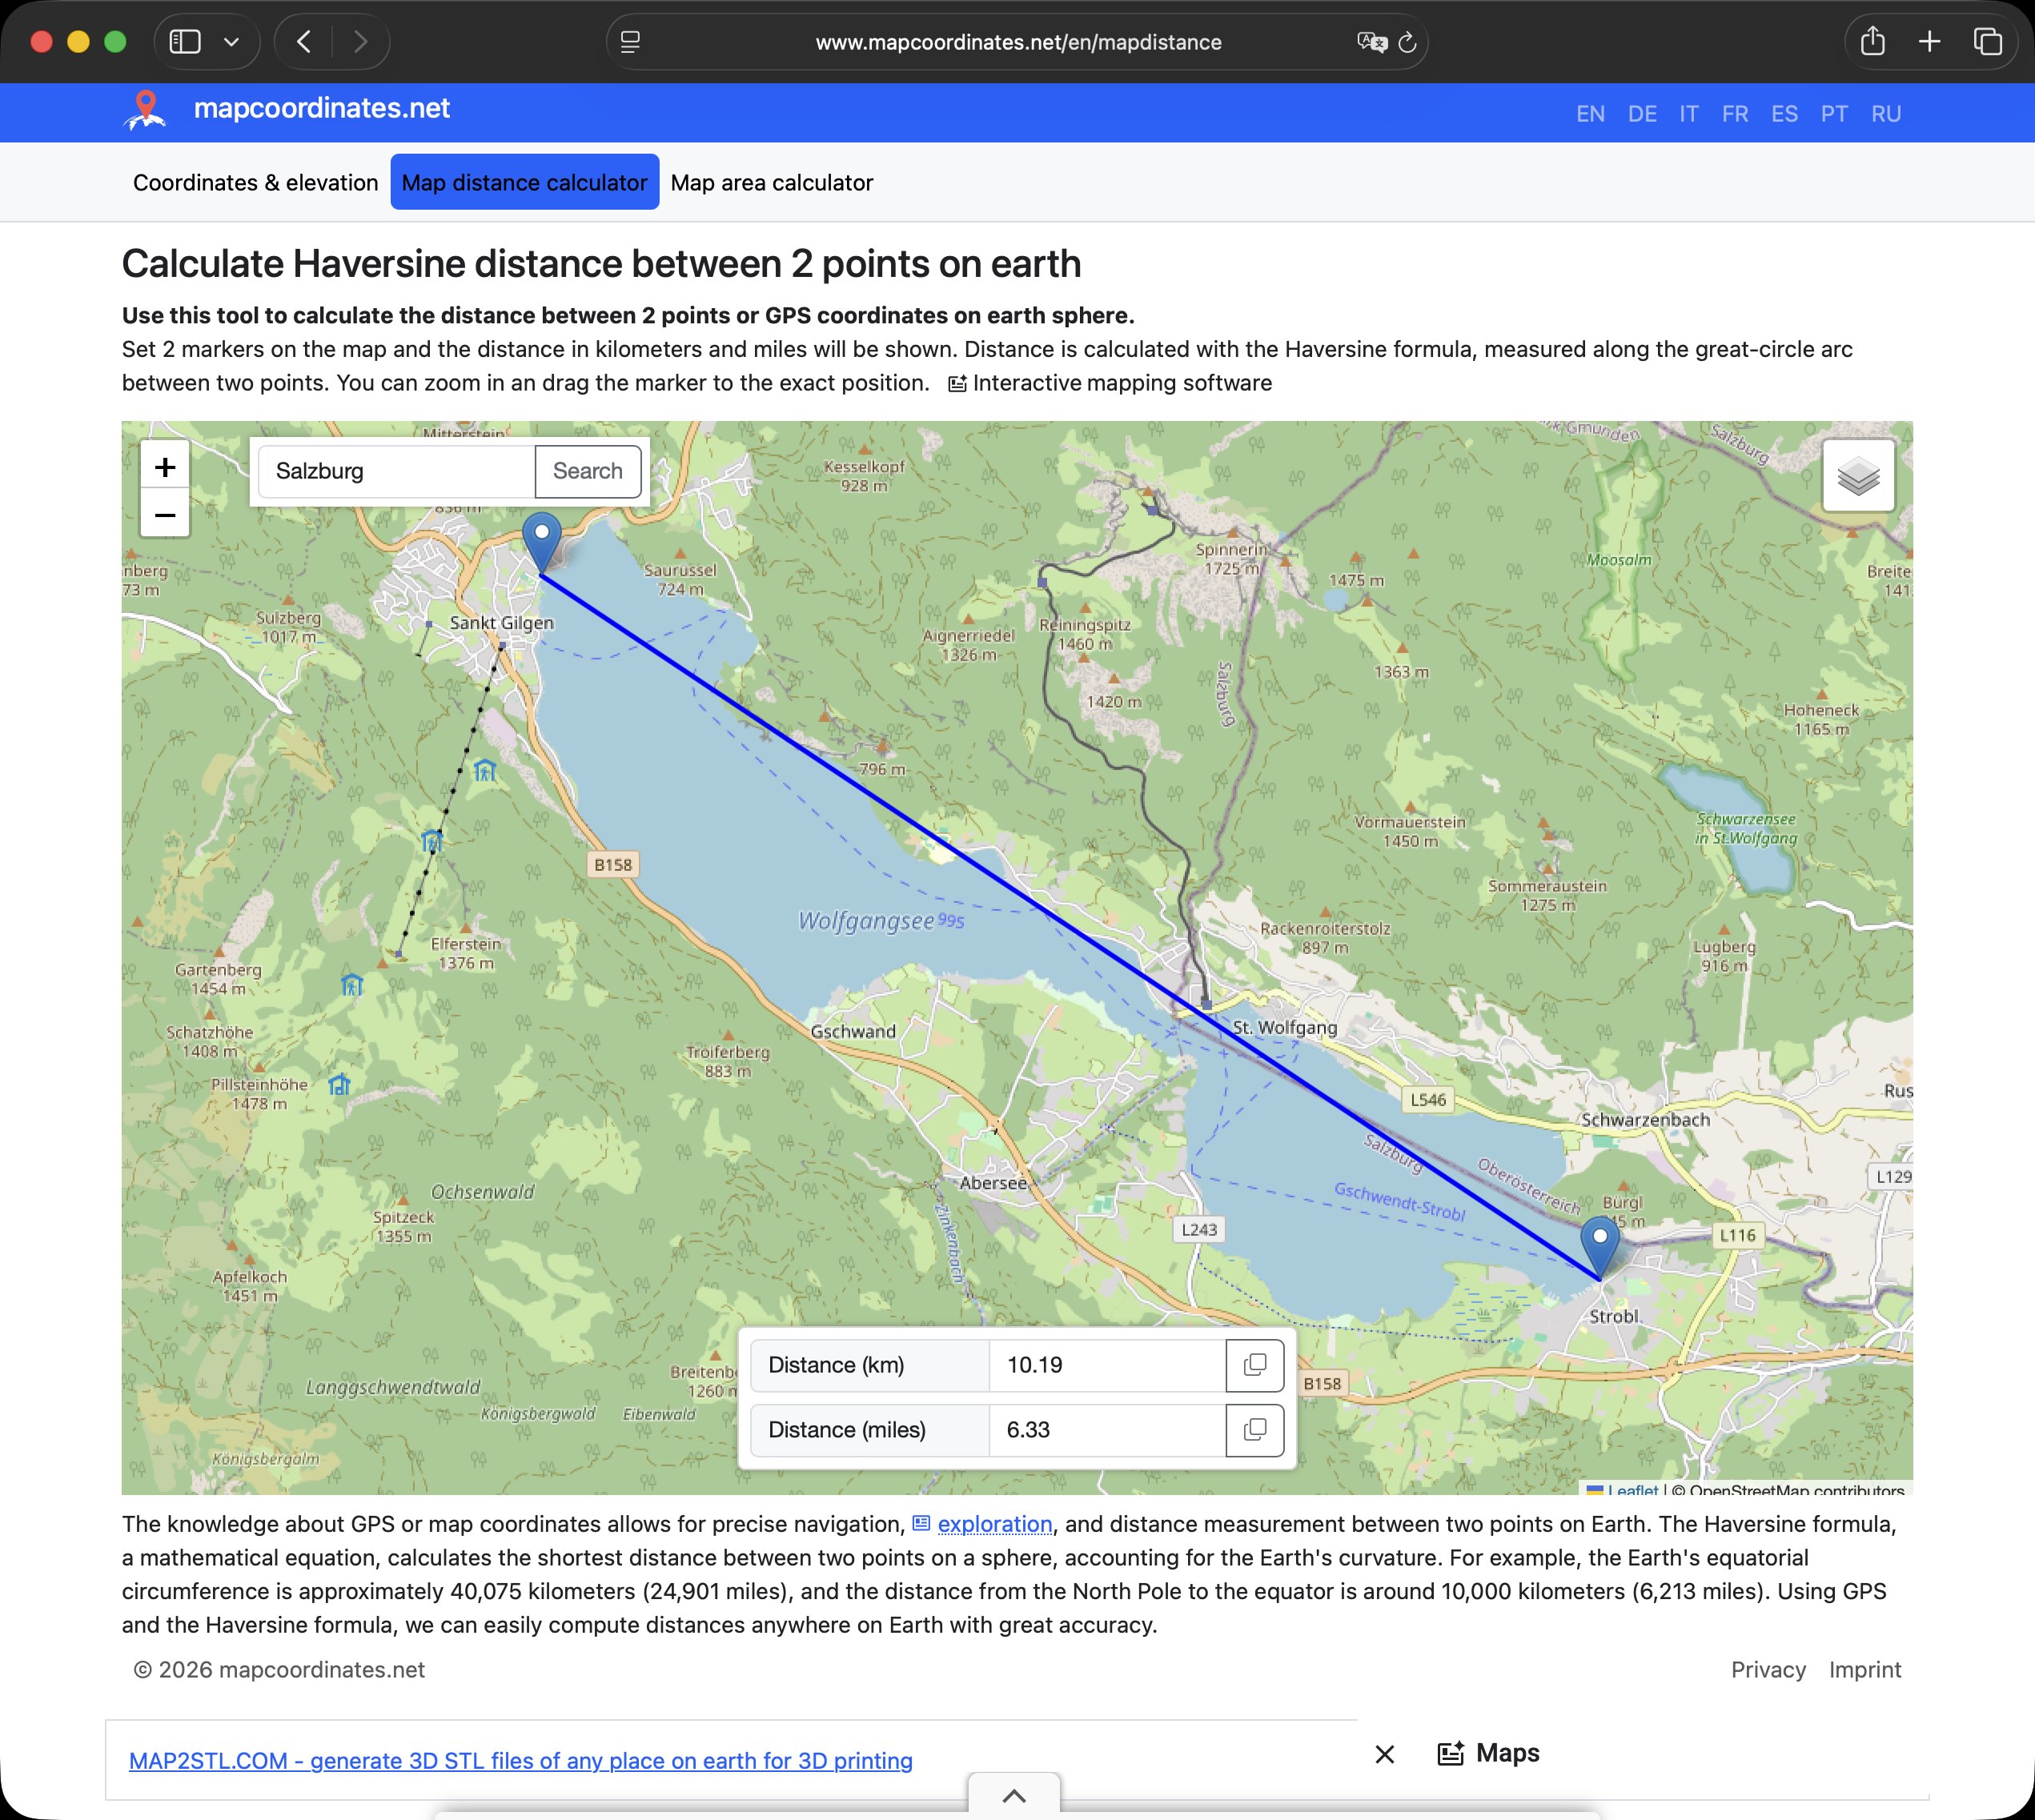The width and height of the screenshot is (2035, 1820).
Task: Click the Search button on map
Action: coord(587,471)
